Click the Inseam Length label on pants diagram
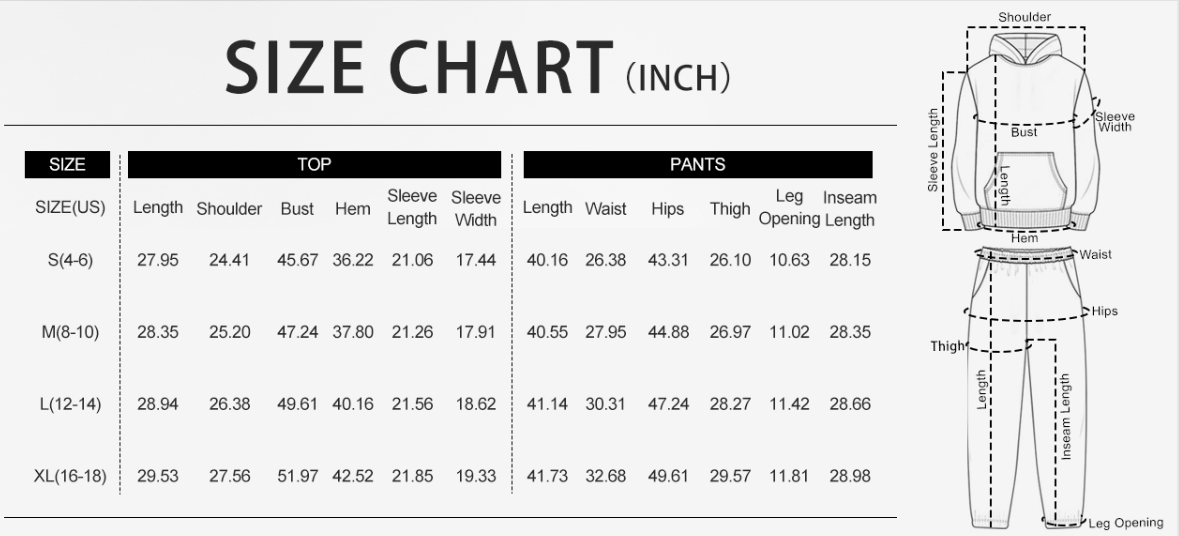 [1066, 416]
